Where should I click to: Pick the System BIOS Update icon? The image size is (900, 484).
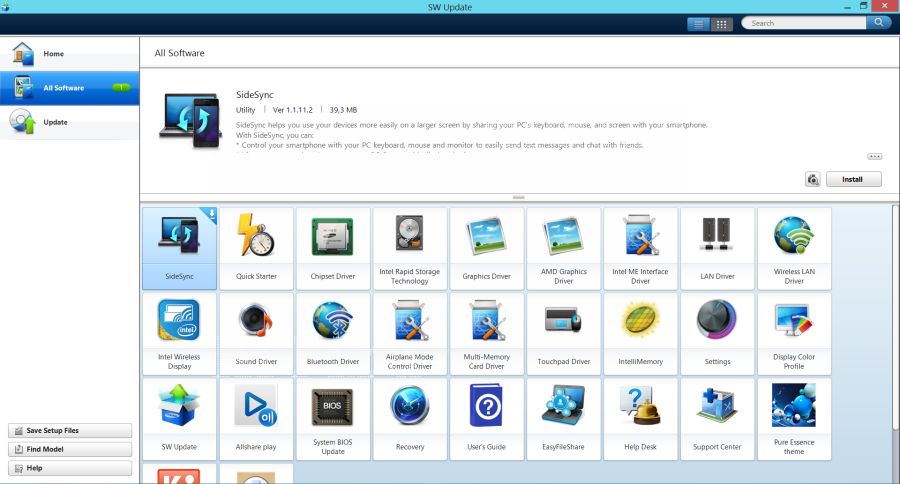(333, 418)
